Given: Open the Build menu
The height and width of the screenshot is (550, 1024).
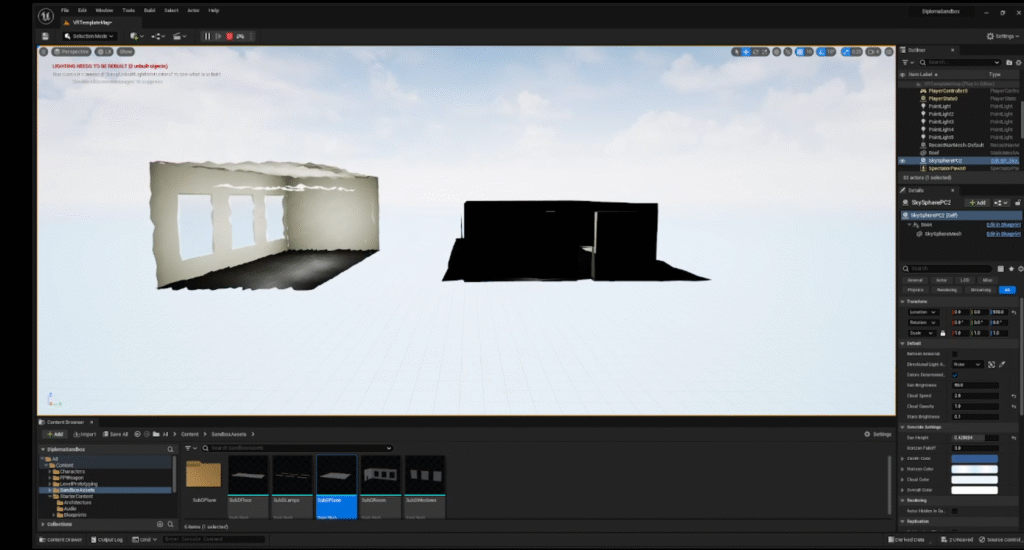Looking at the screenshot, I should pyautogui.click(x=148, y=10).
